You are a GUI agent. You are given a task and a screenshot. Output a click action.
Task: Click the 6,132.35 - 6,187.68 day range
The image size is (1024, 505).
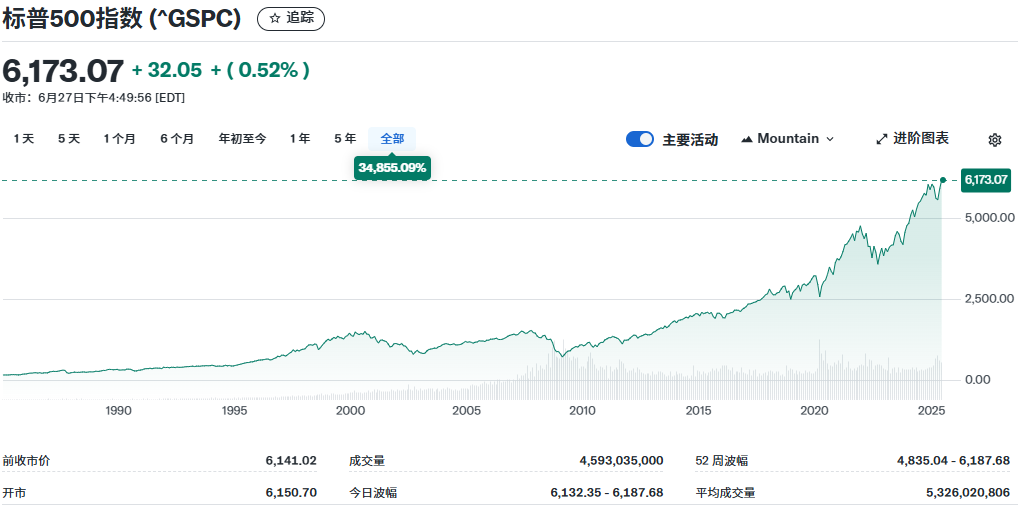pyautogui.click(x=607, y=493)
